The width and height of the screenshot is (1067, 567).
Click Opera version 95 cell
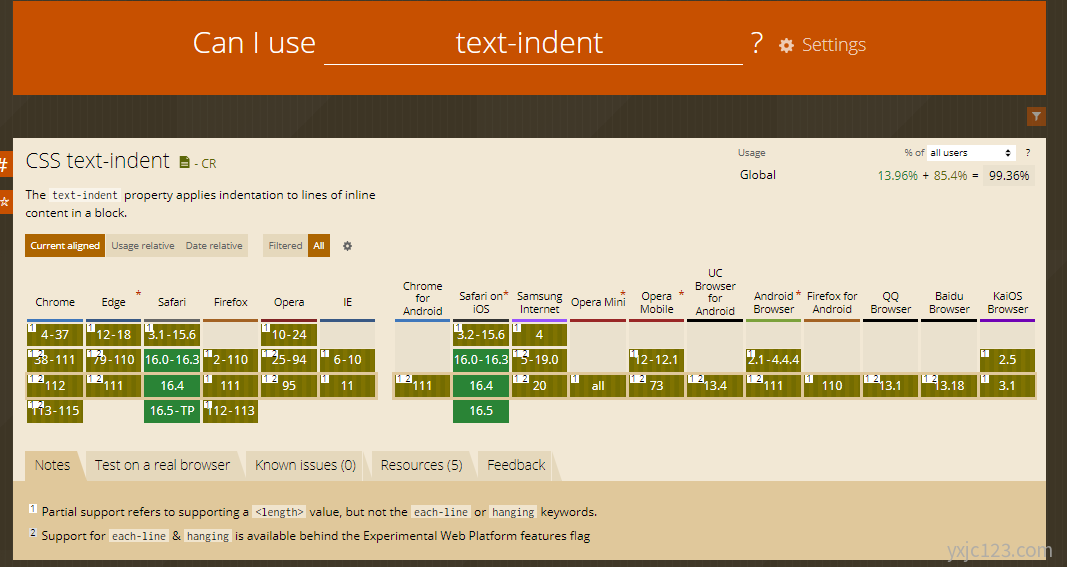click(x=289, y=385)
